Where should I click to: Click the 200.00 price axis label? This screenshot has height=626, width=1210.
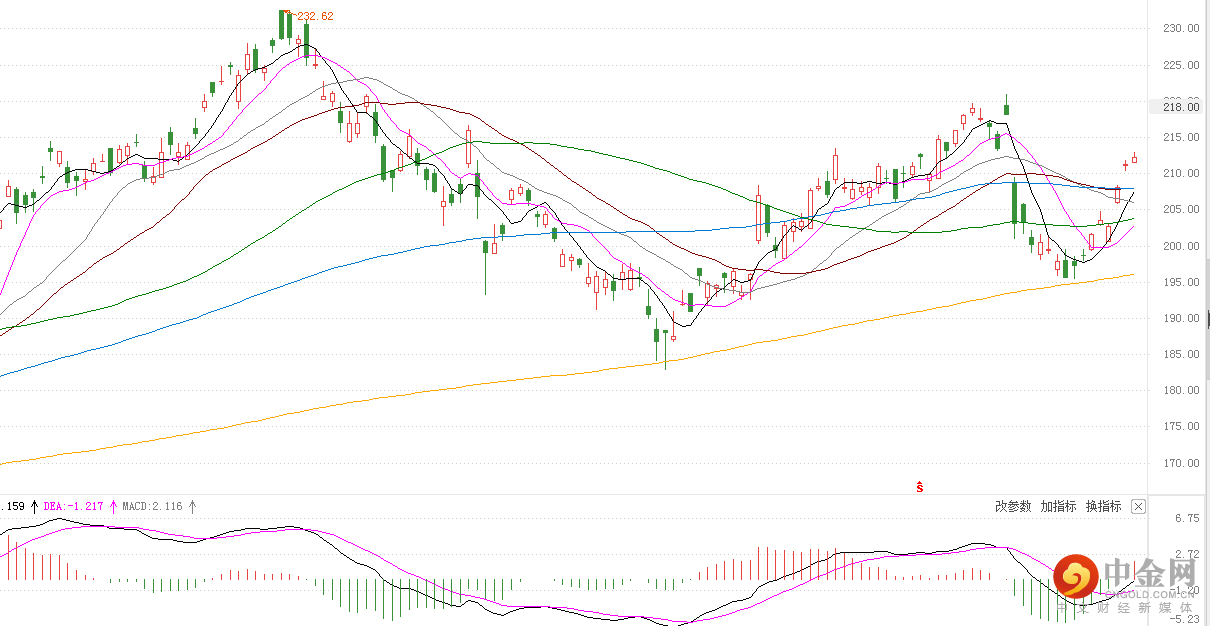1181,246
